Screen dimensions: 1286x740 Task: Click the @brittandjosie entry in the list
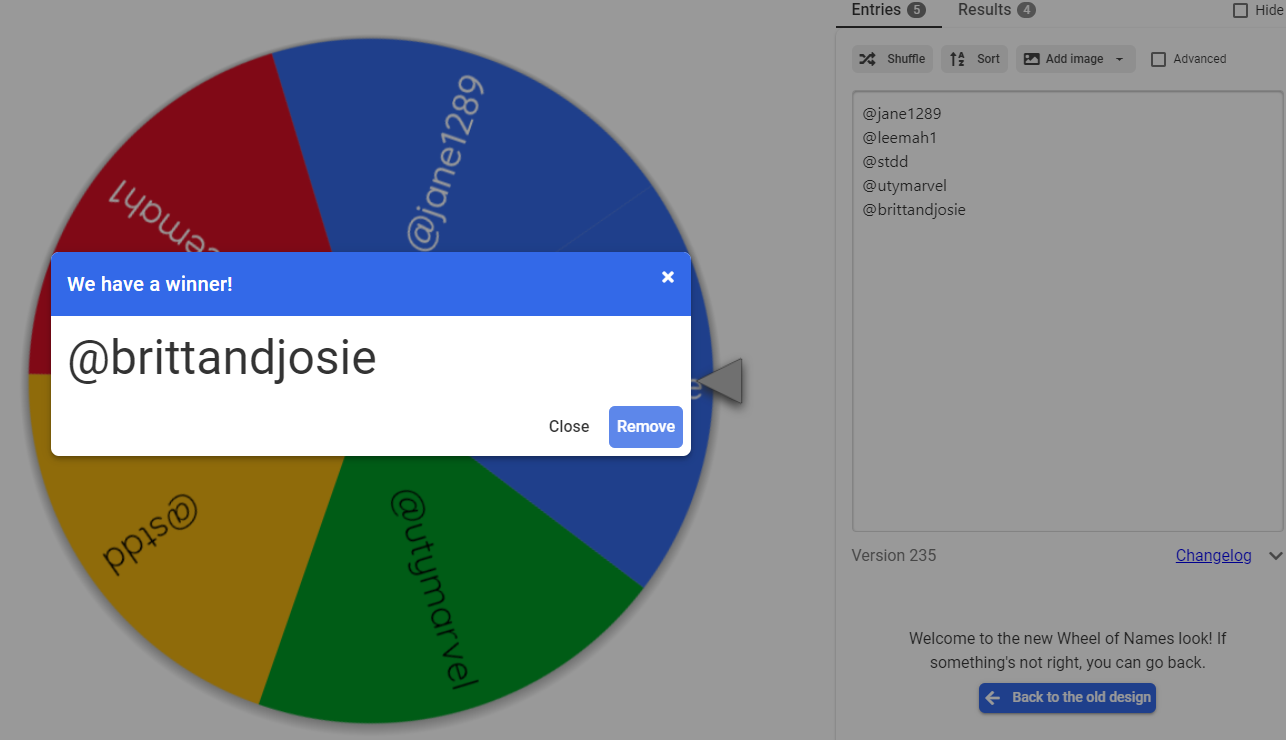(x=914, y=210)
